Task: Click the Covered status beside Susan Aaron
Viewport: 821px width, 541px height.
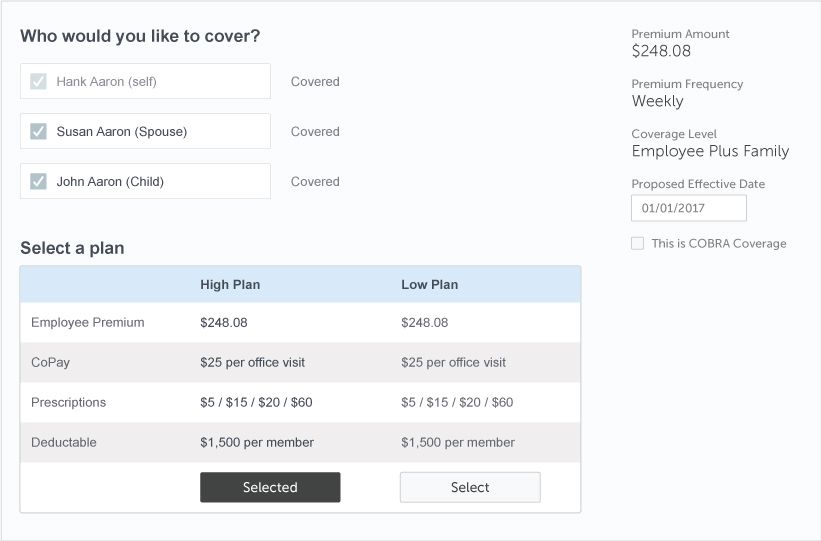Action: coord(315,132)
